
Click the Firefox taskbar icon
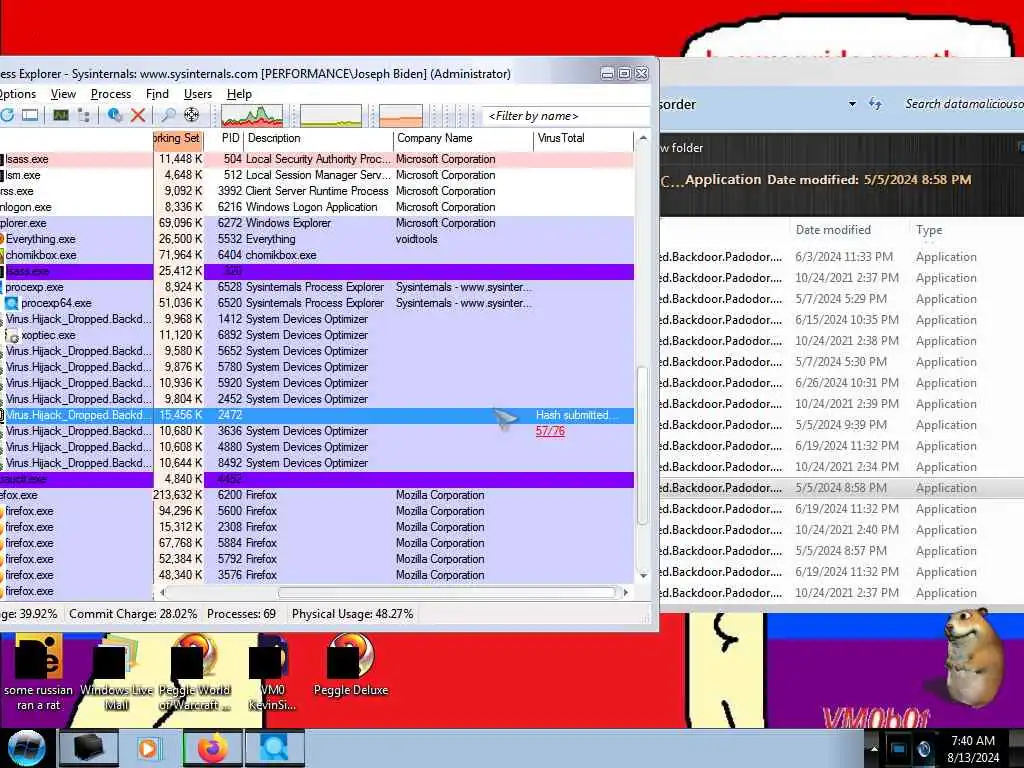tap(213, 748)
